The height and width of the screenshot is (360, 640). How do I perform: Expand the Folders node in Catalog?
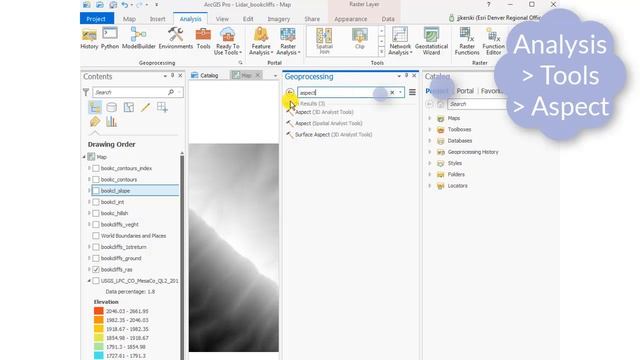[429, 174]
